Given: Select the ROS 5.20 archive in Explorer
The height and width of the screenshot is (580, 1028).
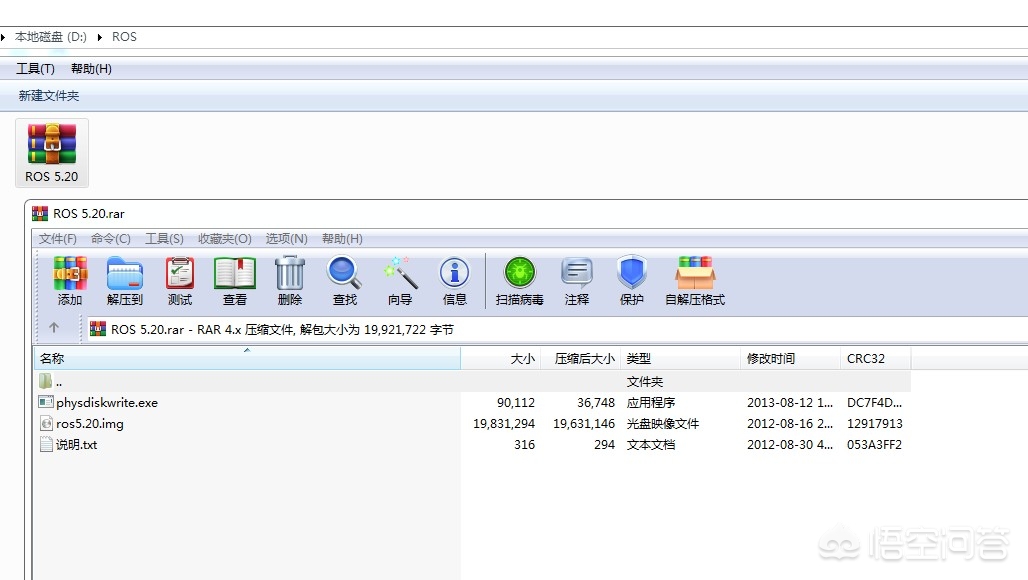Looking at the screenshot, I should coord(52,153).
